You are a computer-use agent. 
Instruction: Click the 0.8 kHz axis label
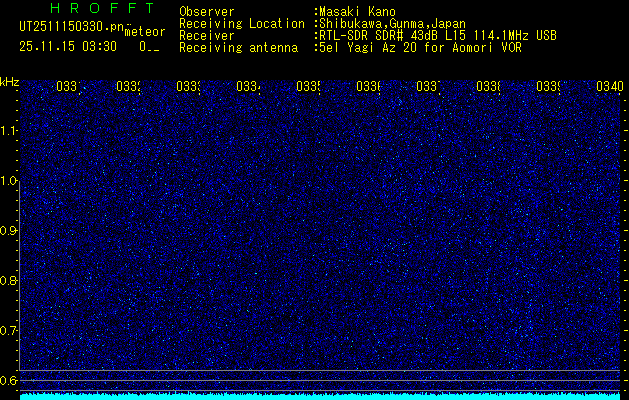(9, 280)
